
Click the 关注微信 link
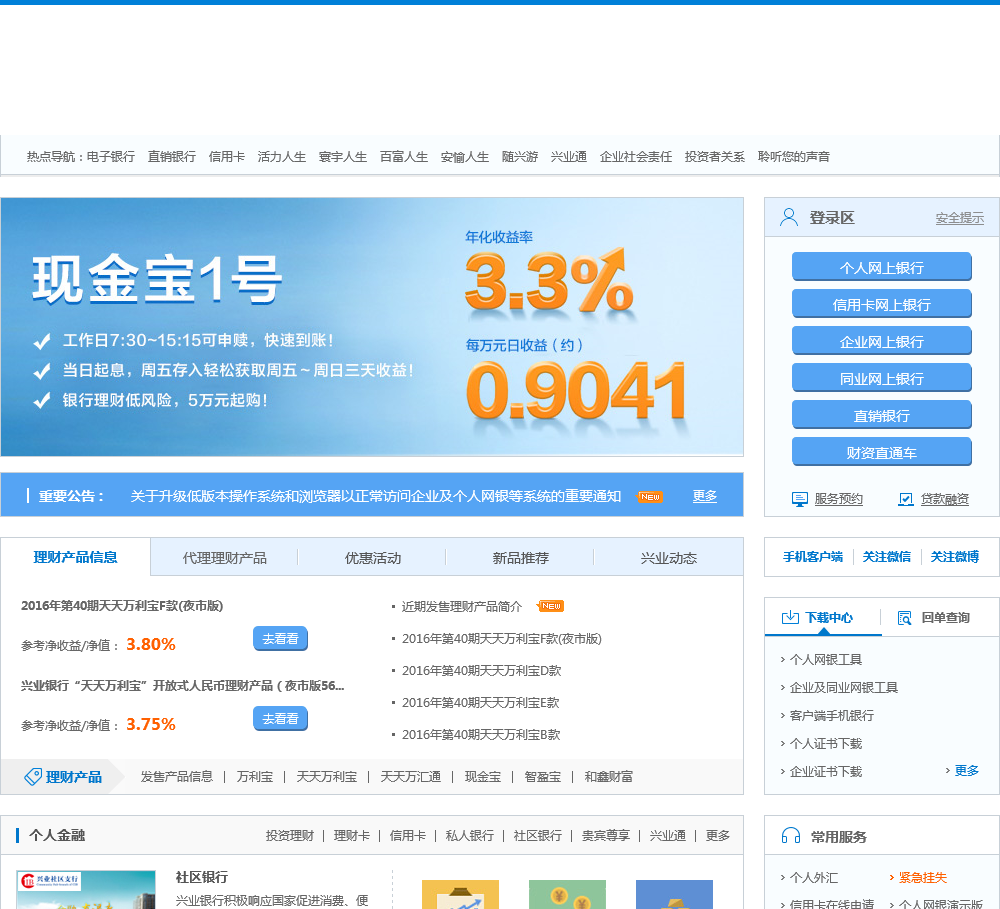point(886,556)
